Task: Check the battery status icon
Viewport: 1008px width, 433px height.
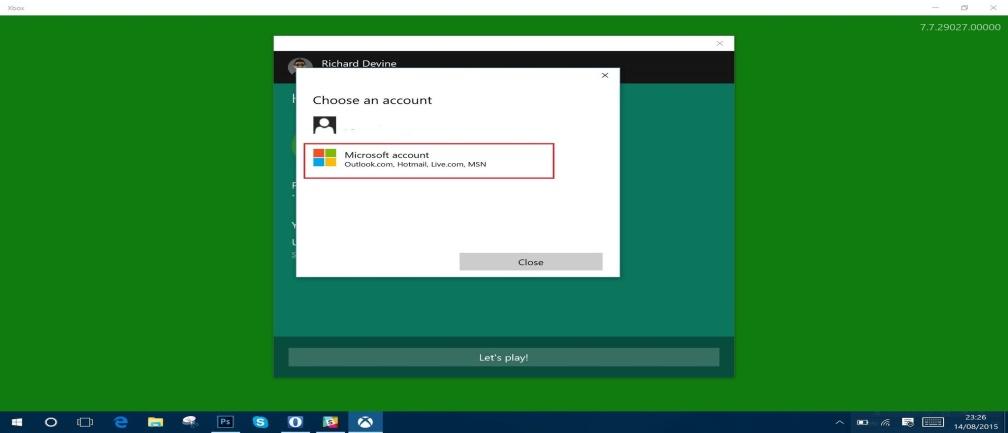Action: tap(863, 423)
